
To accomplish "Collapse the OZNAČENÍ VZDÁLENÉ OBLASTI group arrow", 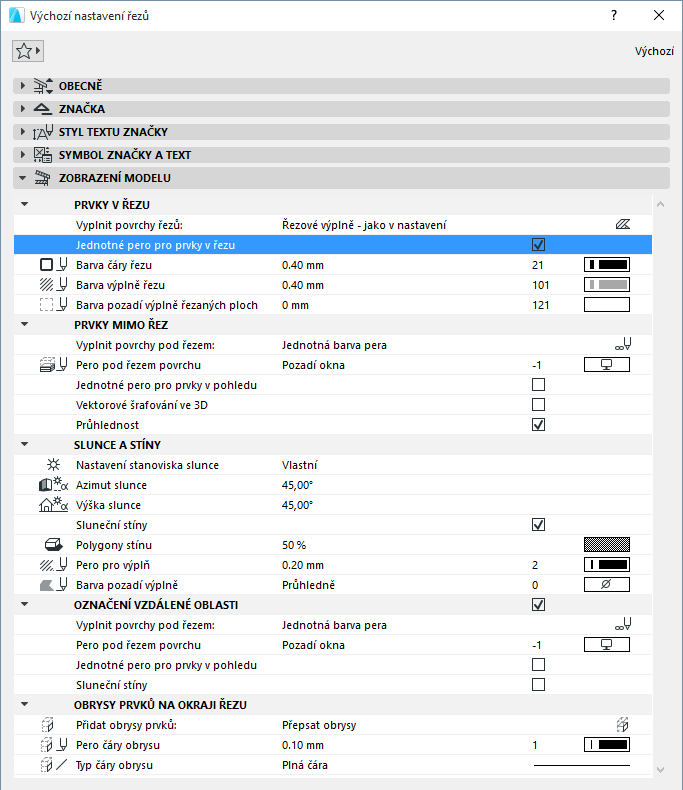I will [x=24, y=605].
